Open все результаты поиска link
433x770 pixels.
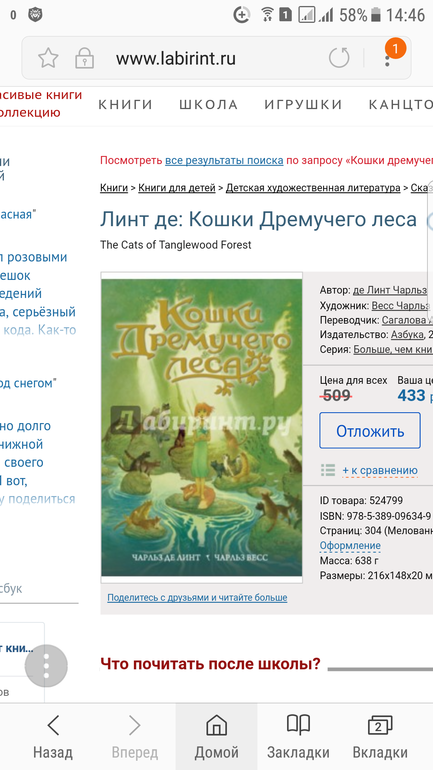pos(224,161)
